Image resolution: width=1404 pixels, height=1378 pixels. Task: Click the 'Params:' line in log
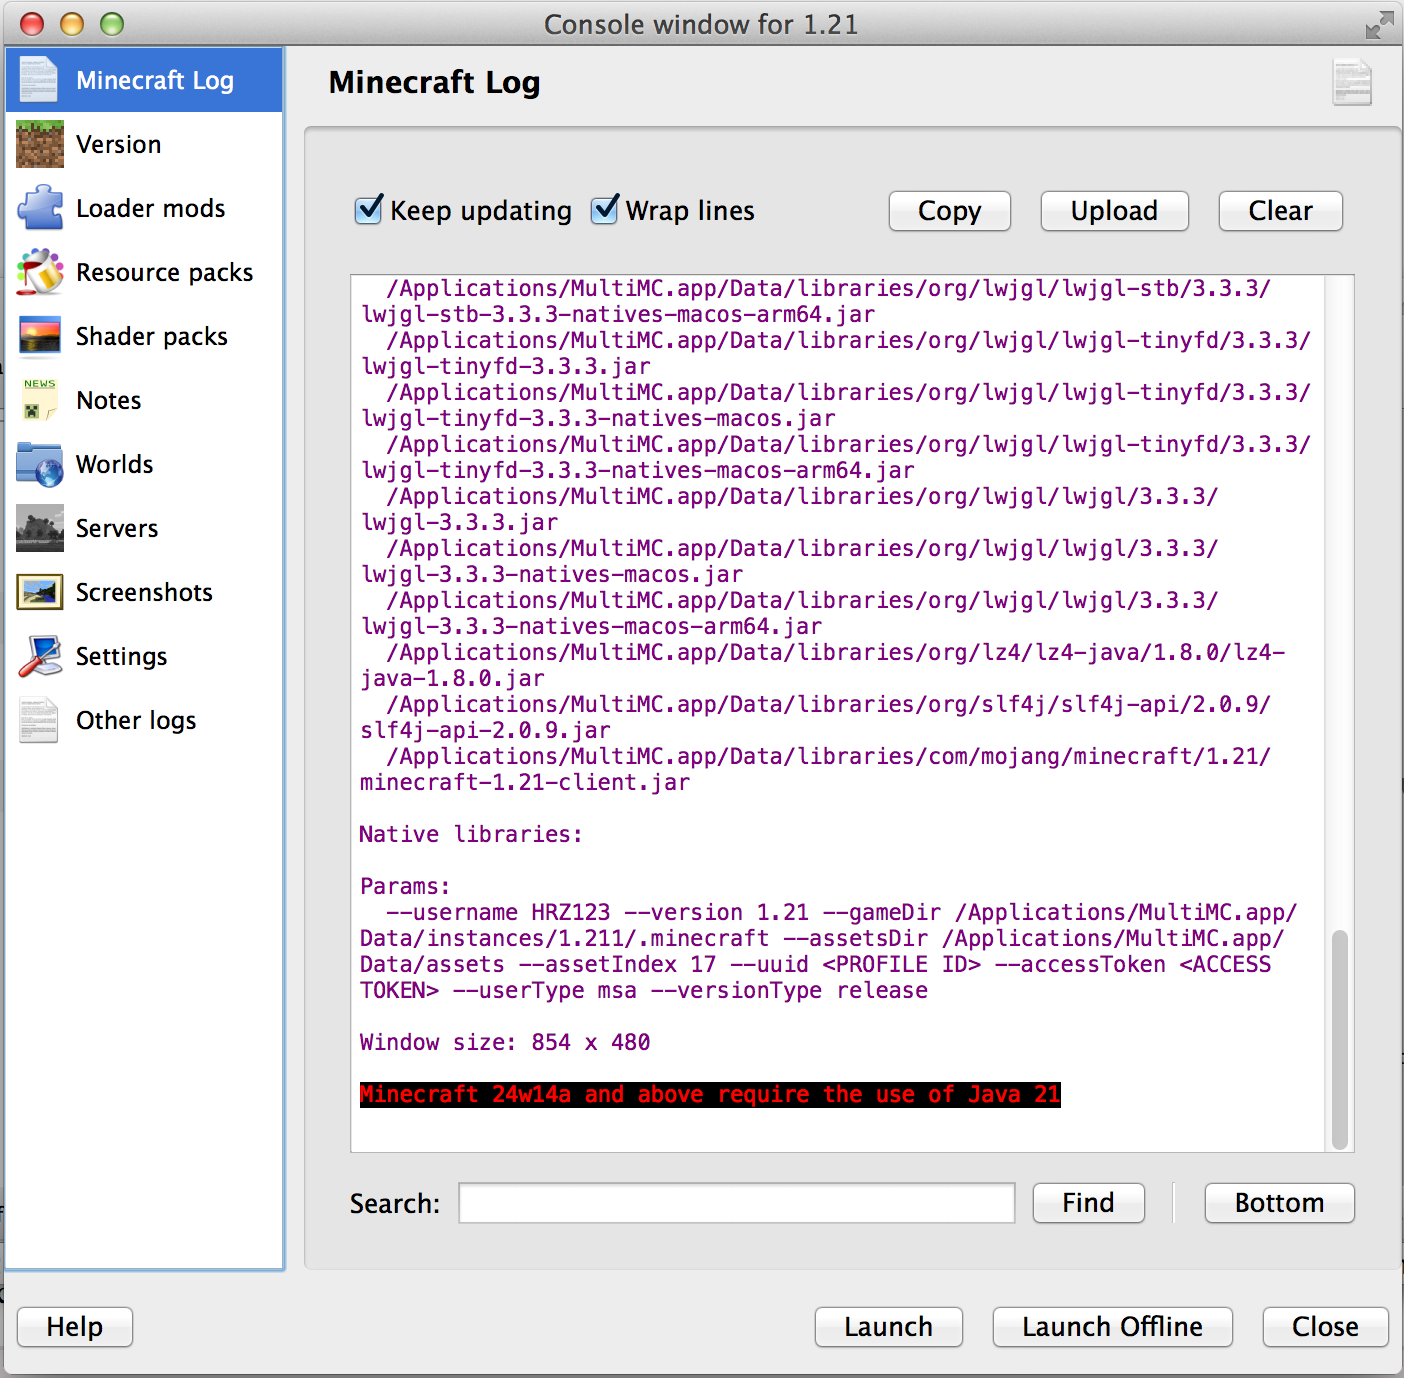pyautogui.click(x=405, y=886)
